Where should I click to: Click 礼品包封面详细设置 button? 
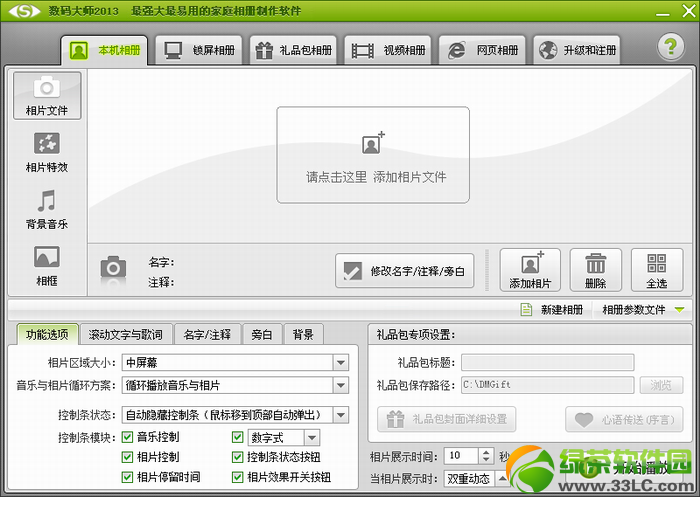pyautogui.click(x=446, y=419)
